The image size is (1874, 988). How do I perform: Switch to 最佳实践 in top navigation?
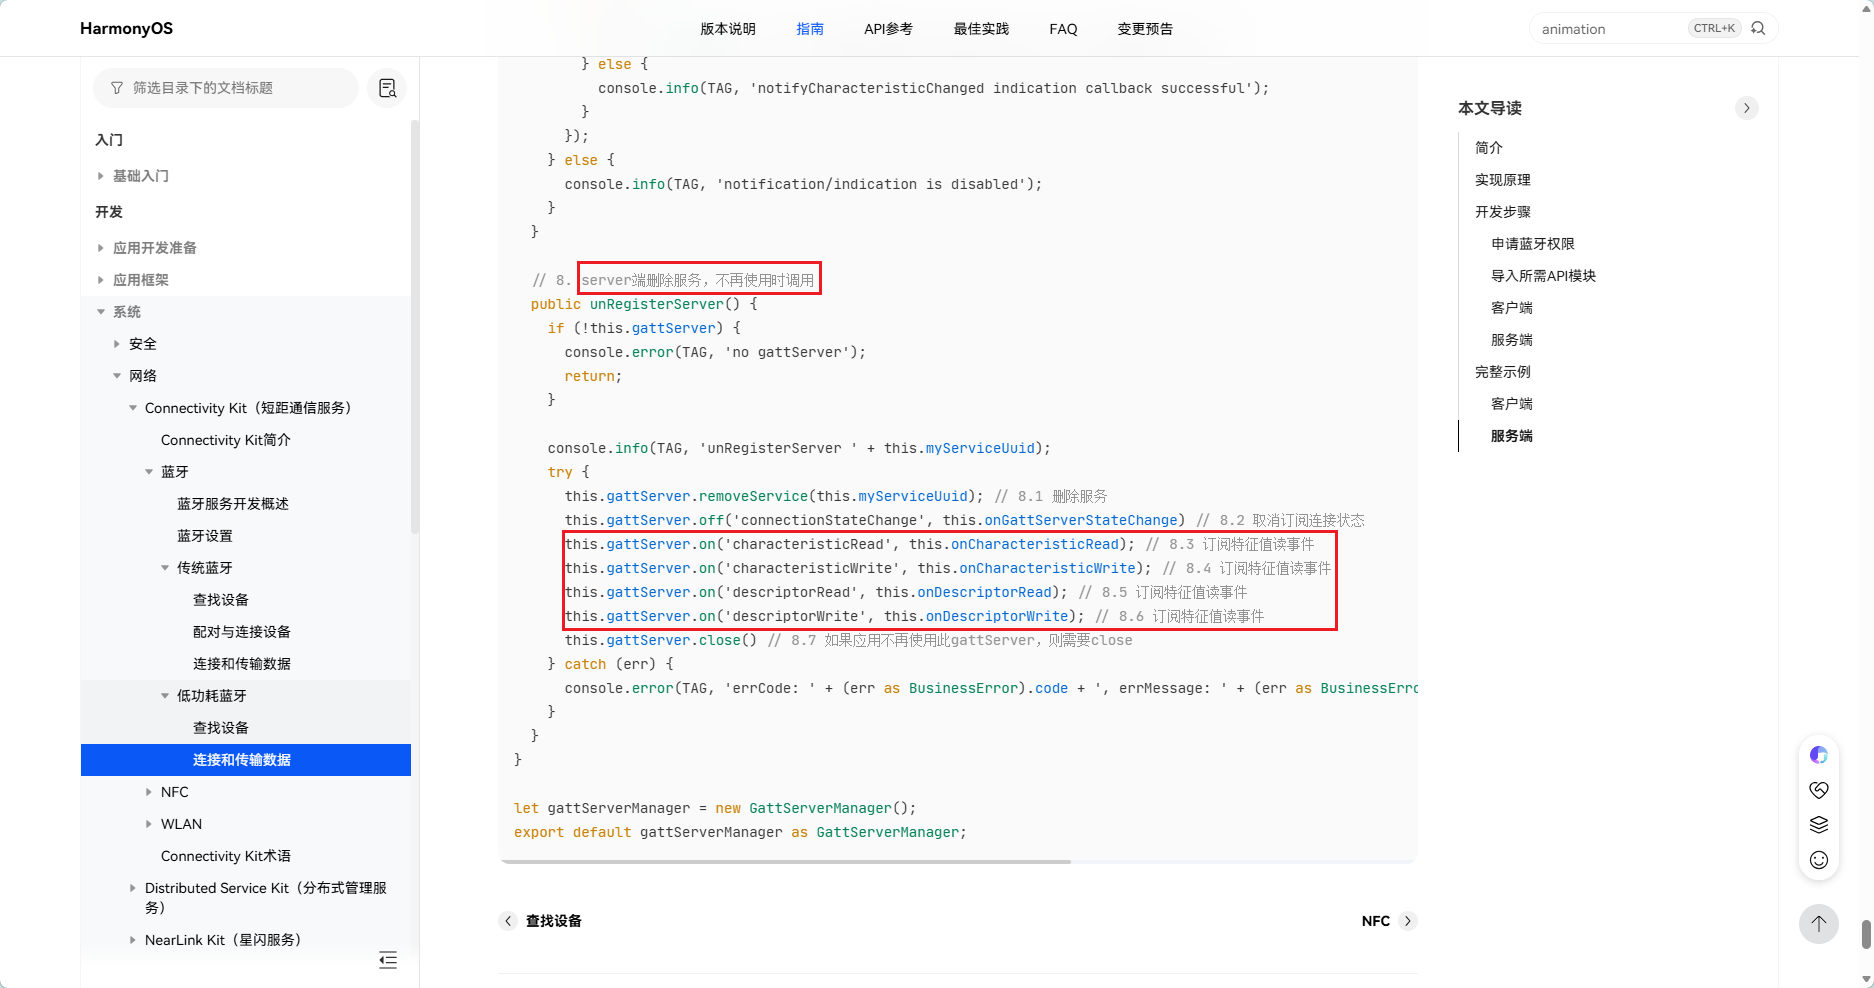coord(981,29)
